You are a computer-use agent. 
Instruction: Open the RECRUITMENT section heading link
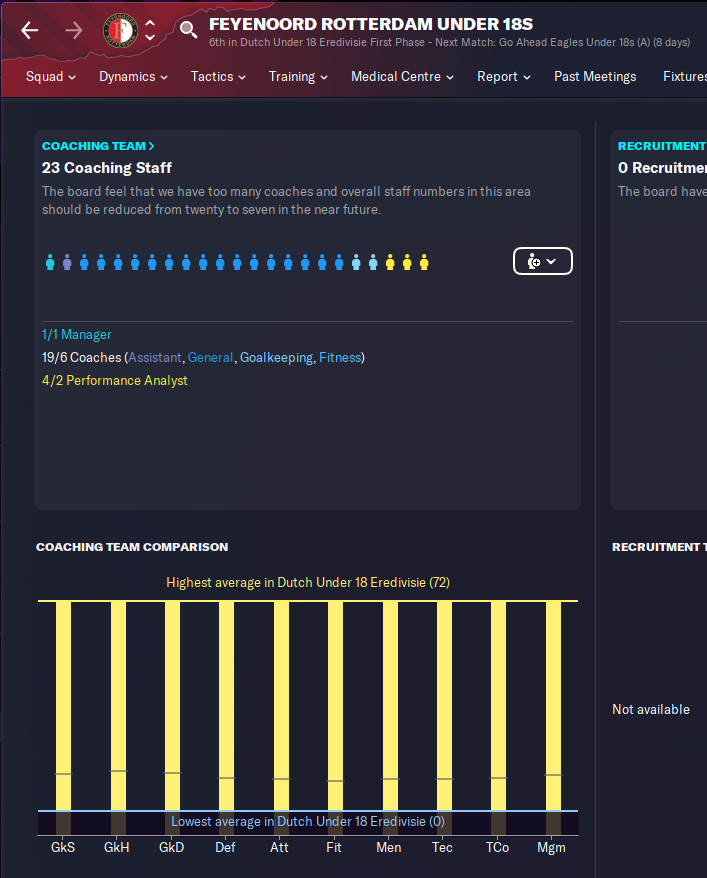pos(662,146)
